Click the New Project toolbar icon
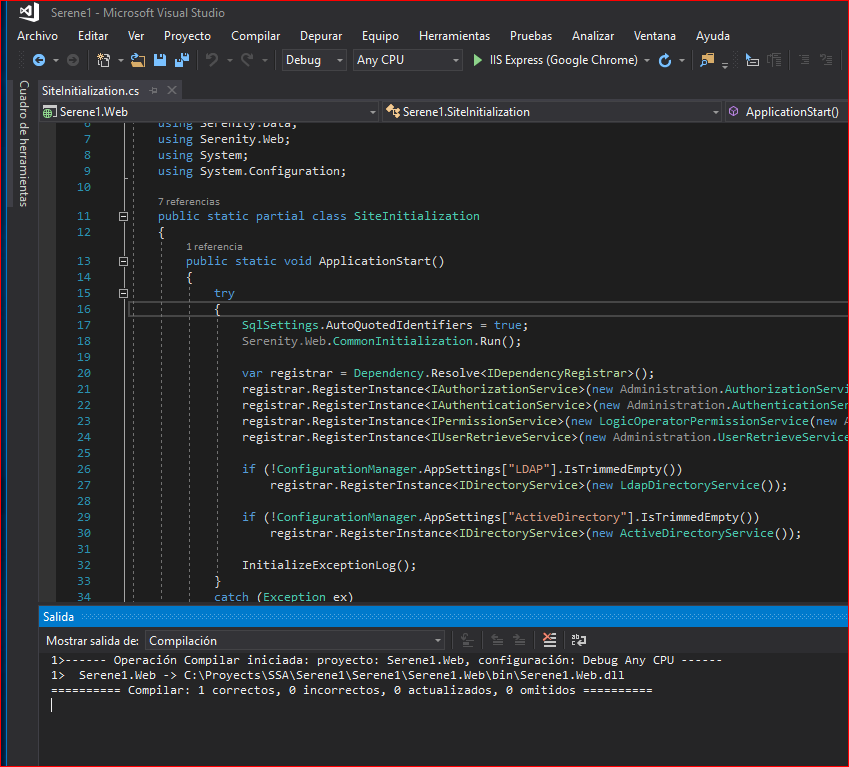This screenshot has height=767, width=849. pos(103,60)
